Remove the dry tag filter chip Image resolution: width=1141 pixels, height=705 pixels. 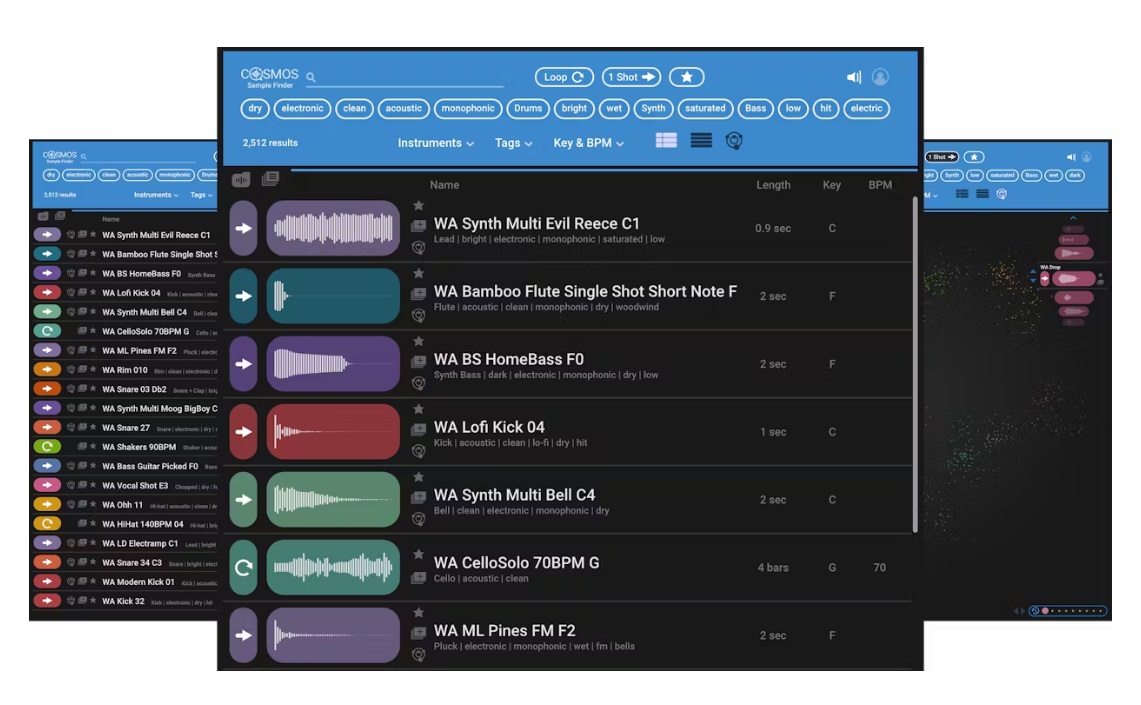coord(256,108)
